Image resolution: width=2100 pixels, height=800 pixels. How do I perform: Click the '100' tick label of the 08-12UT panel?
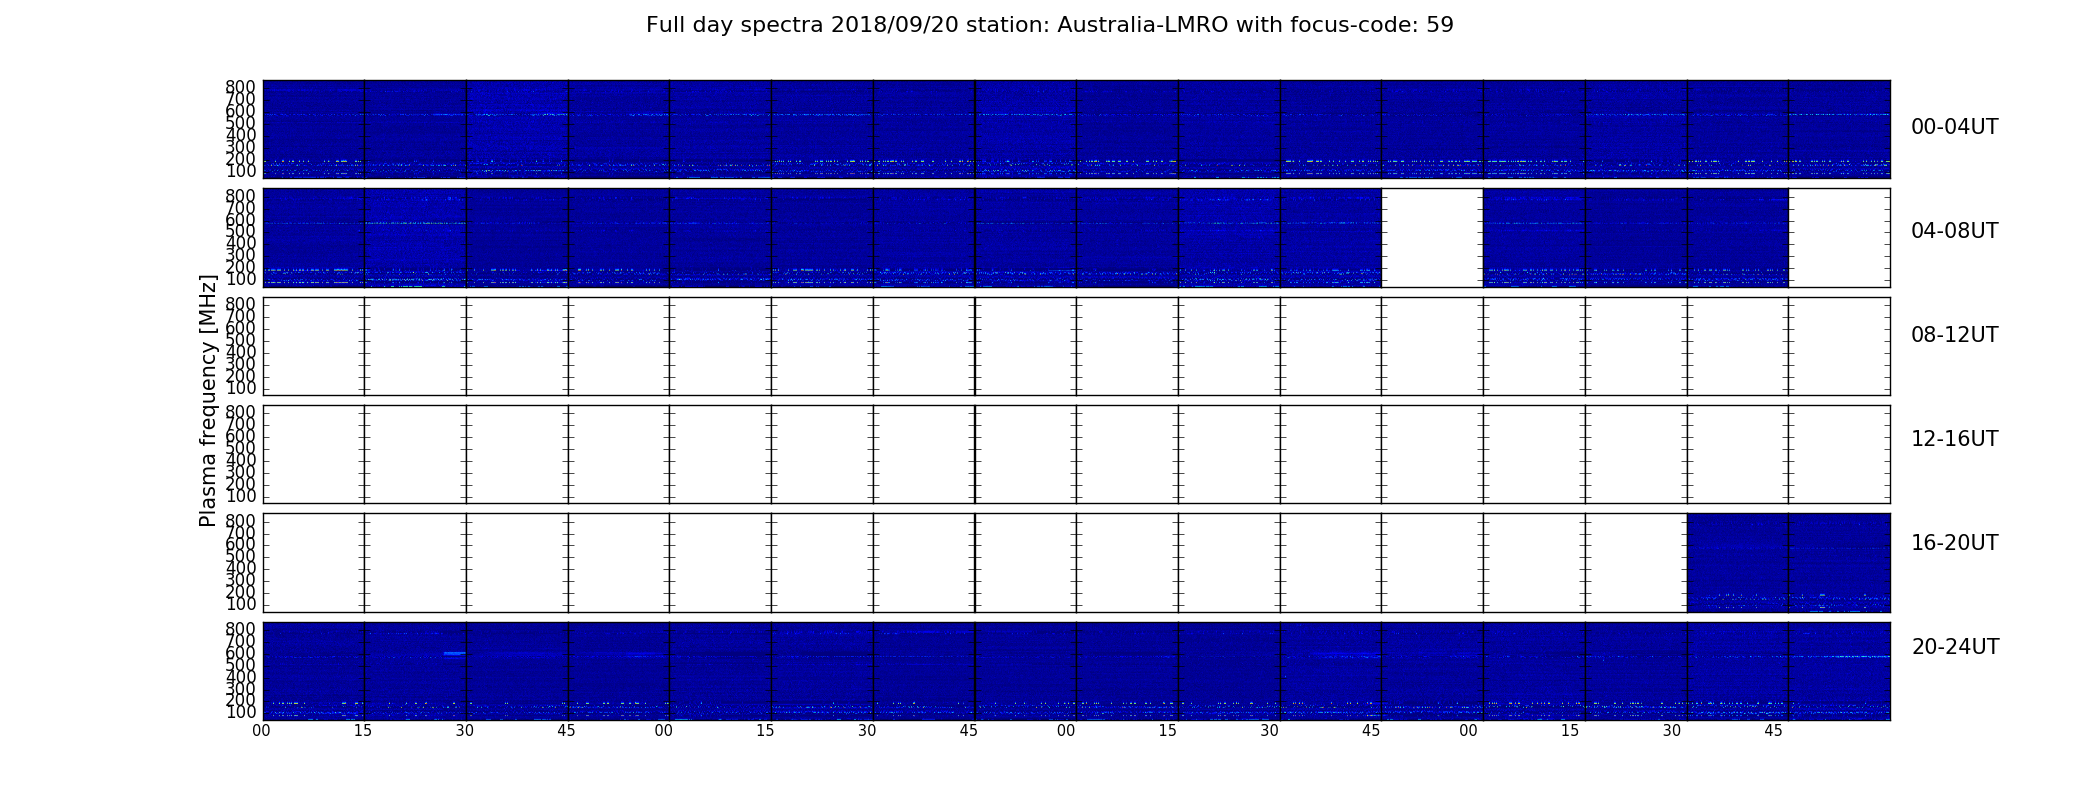(x=240, y=388)
